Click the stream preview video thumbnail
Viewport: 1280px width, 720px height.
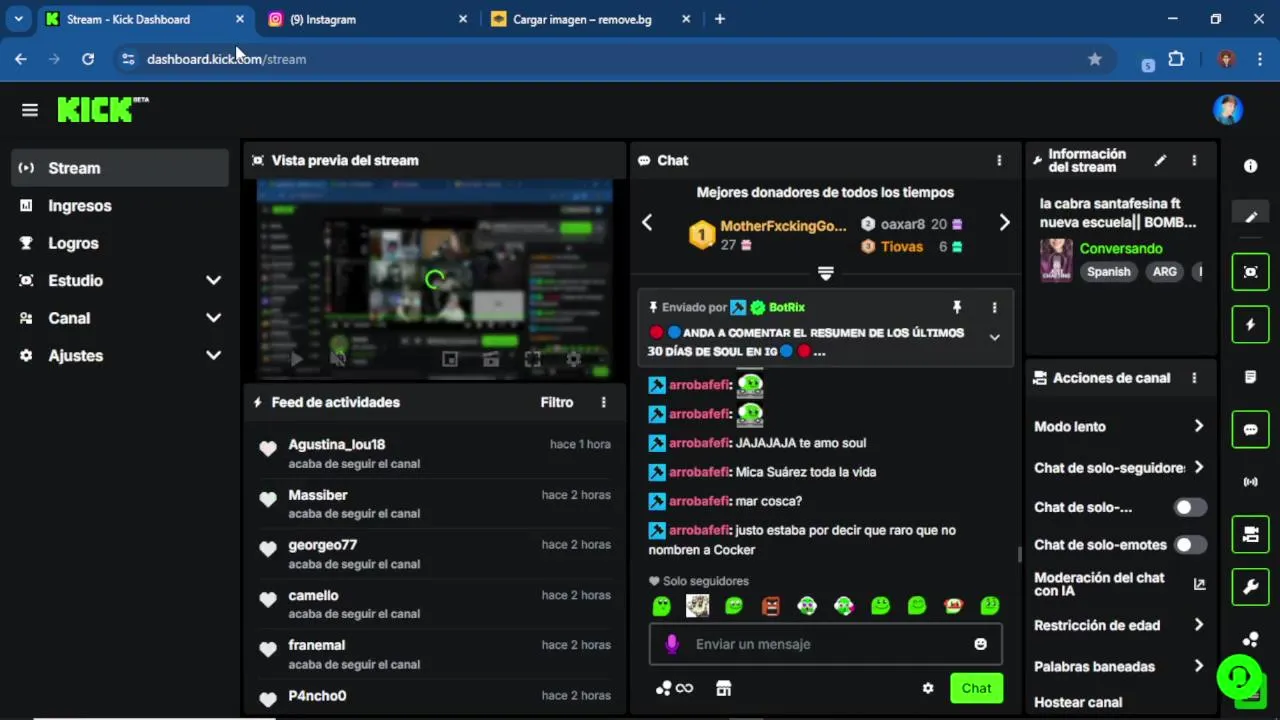434,280
